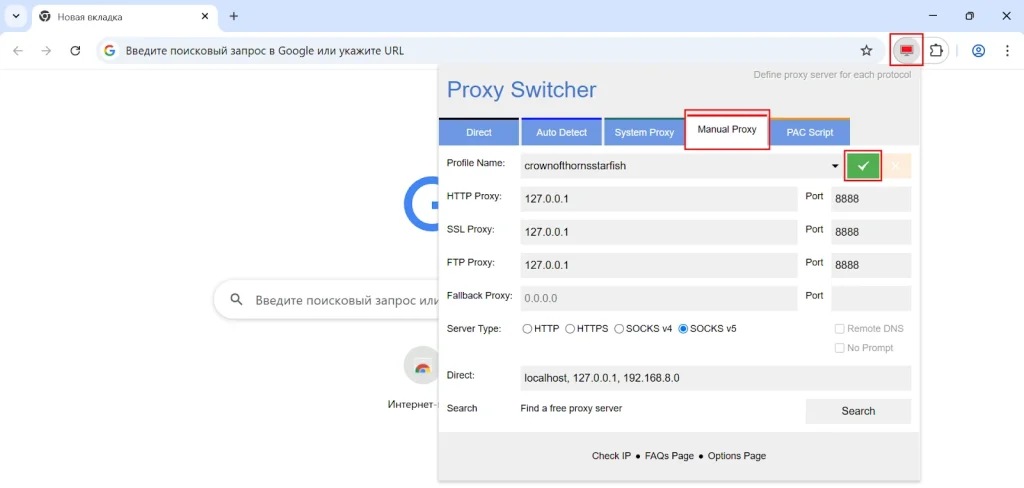Select SOCKS v4 server type
The image size is (1024, 488).
(618, 329)
